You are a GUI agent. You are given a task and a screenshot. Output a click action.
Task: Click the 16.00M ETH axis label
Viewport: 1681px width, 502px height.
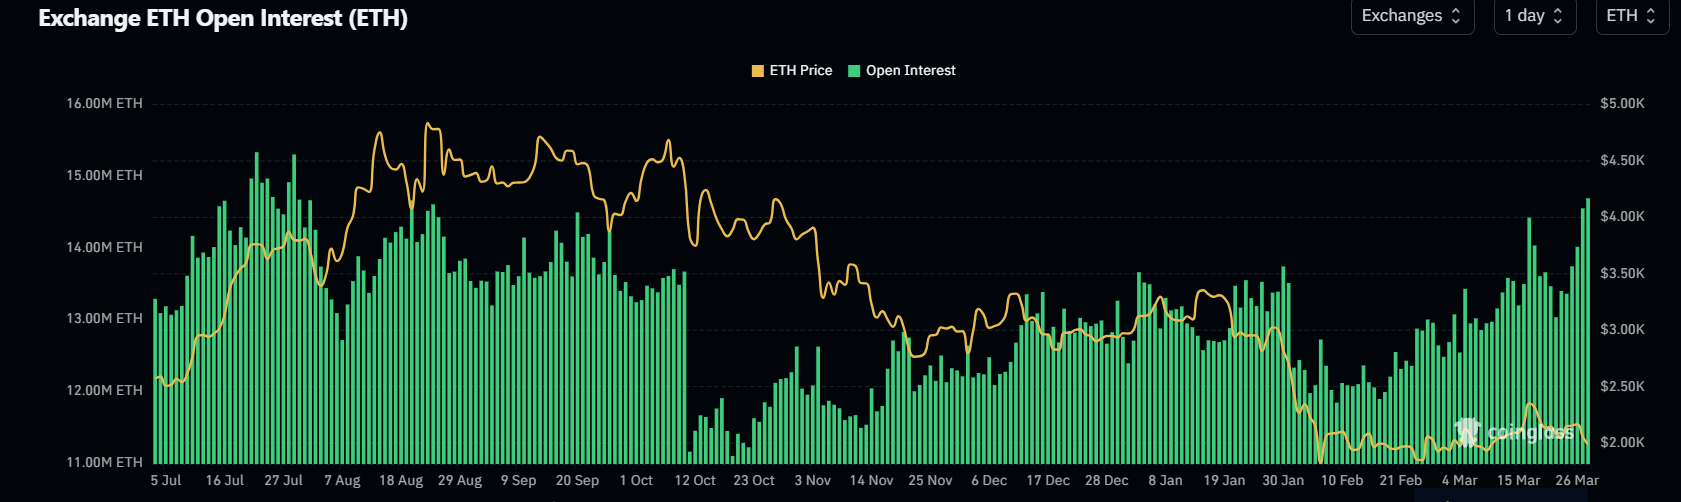104,103
